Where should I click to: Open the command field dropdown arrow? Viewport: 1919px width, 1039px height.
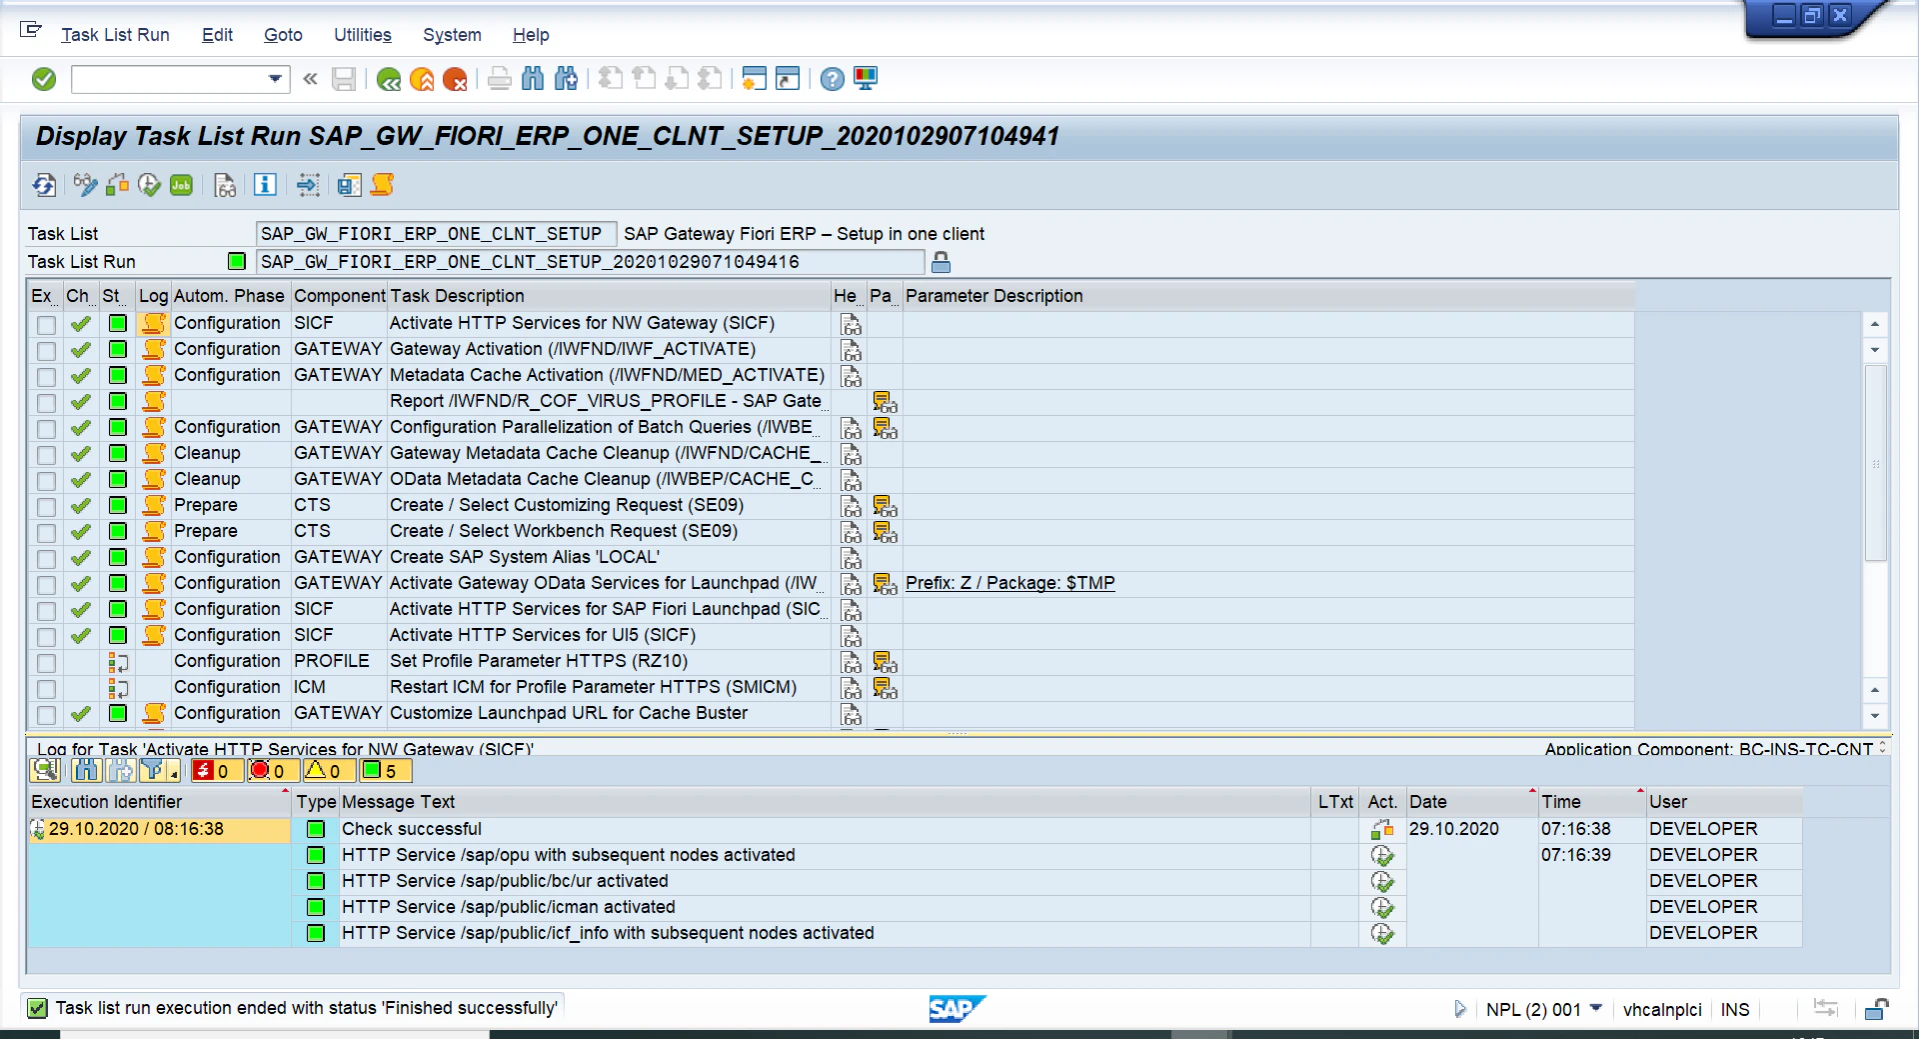pos(275,79)
